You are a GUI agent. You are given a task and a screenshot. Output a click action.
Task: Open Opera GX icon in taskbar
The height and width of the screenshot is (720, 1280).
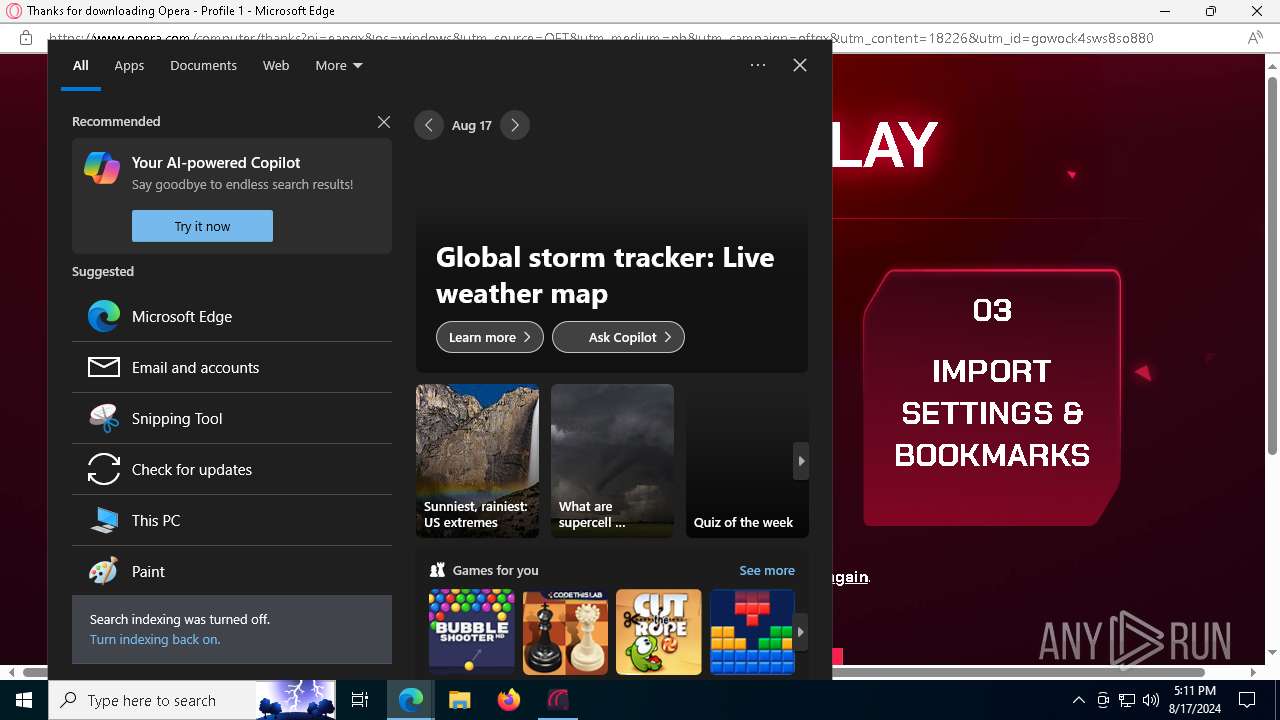557,700
